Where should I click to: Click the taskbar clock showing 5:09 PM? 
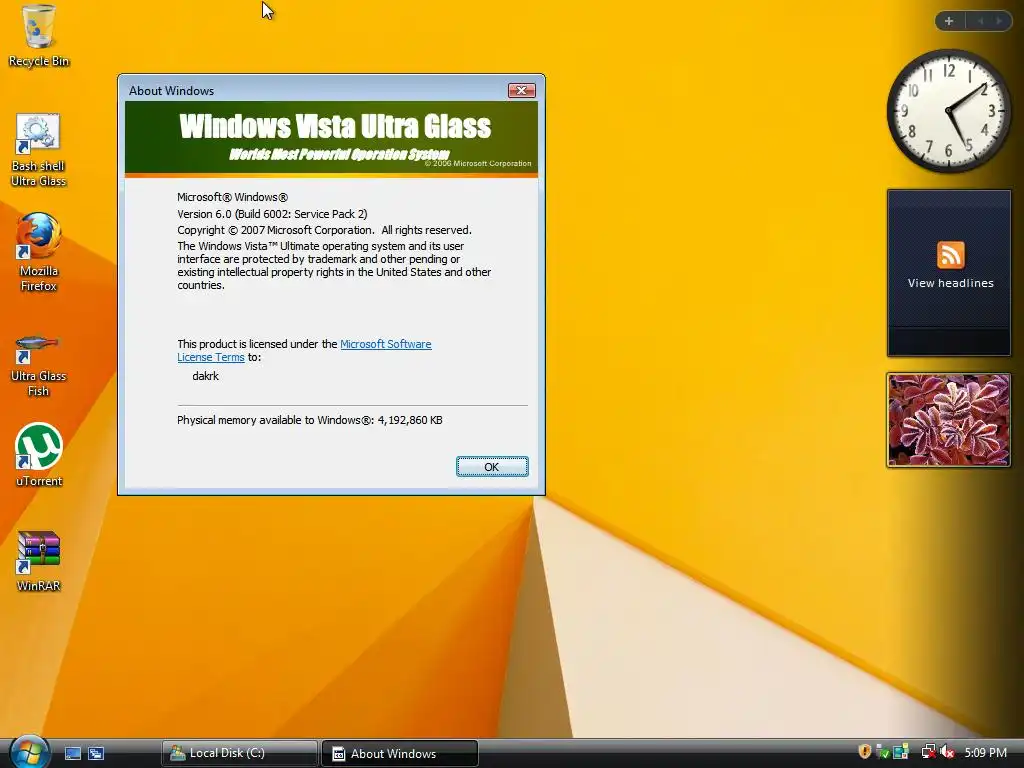point(985,753)
